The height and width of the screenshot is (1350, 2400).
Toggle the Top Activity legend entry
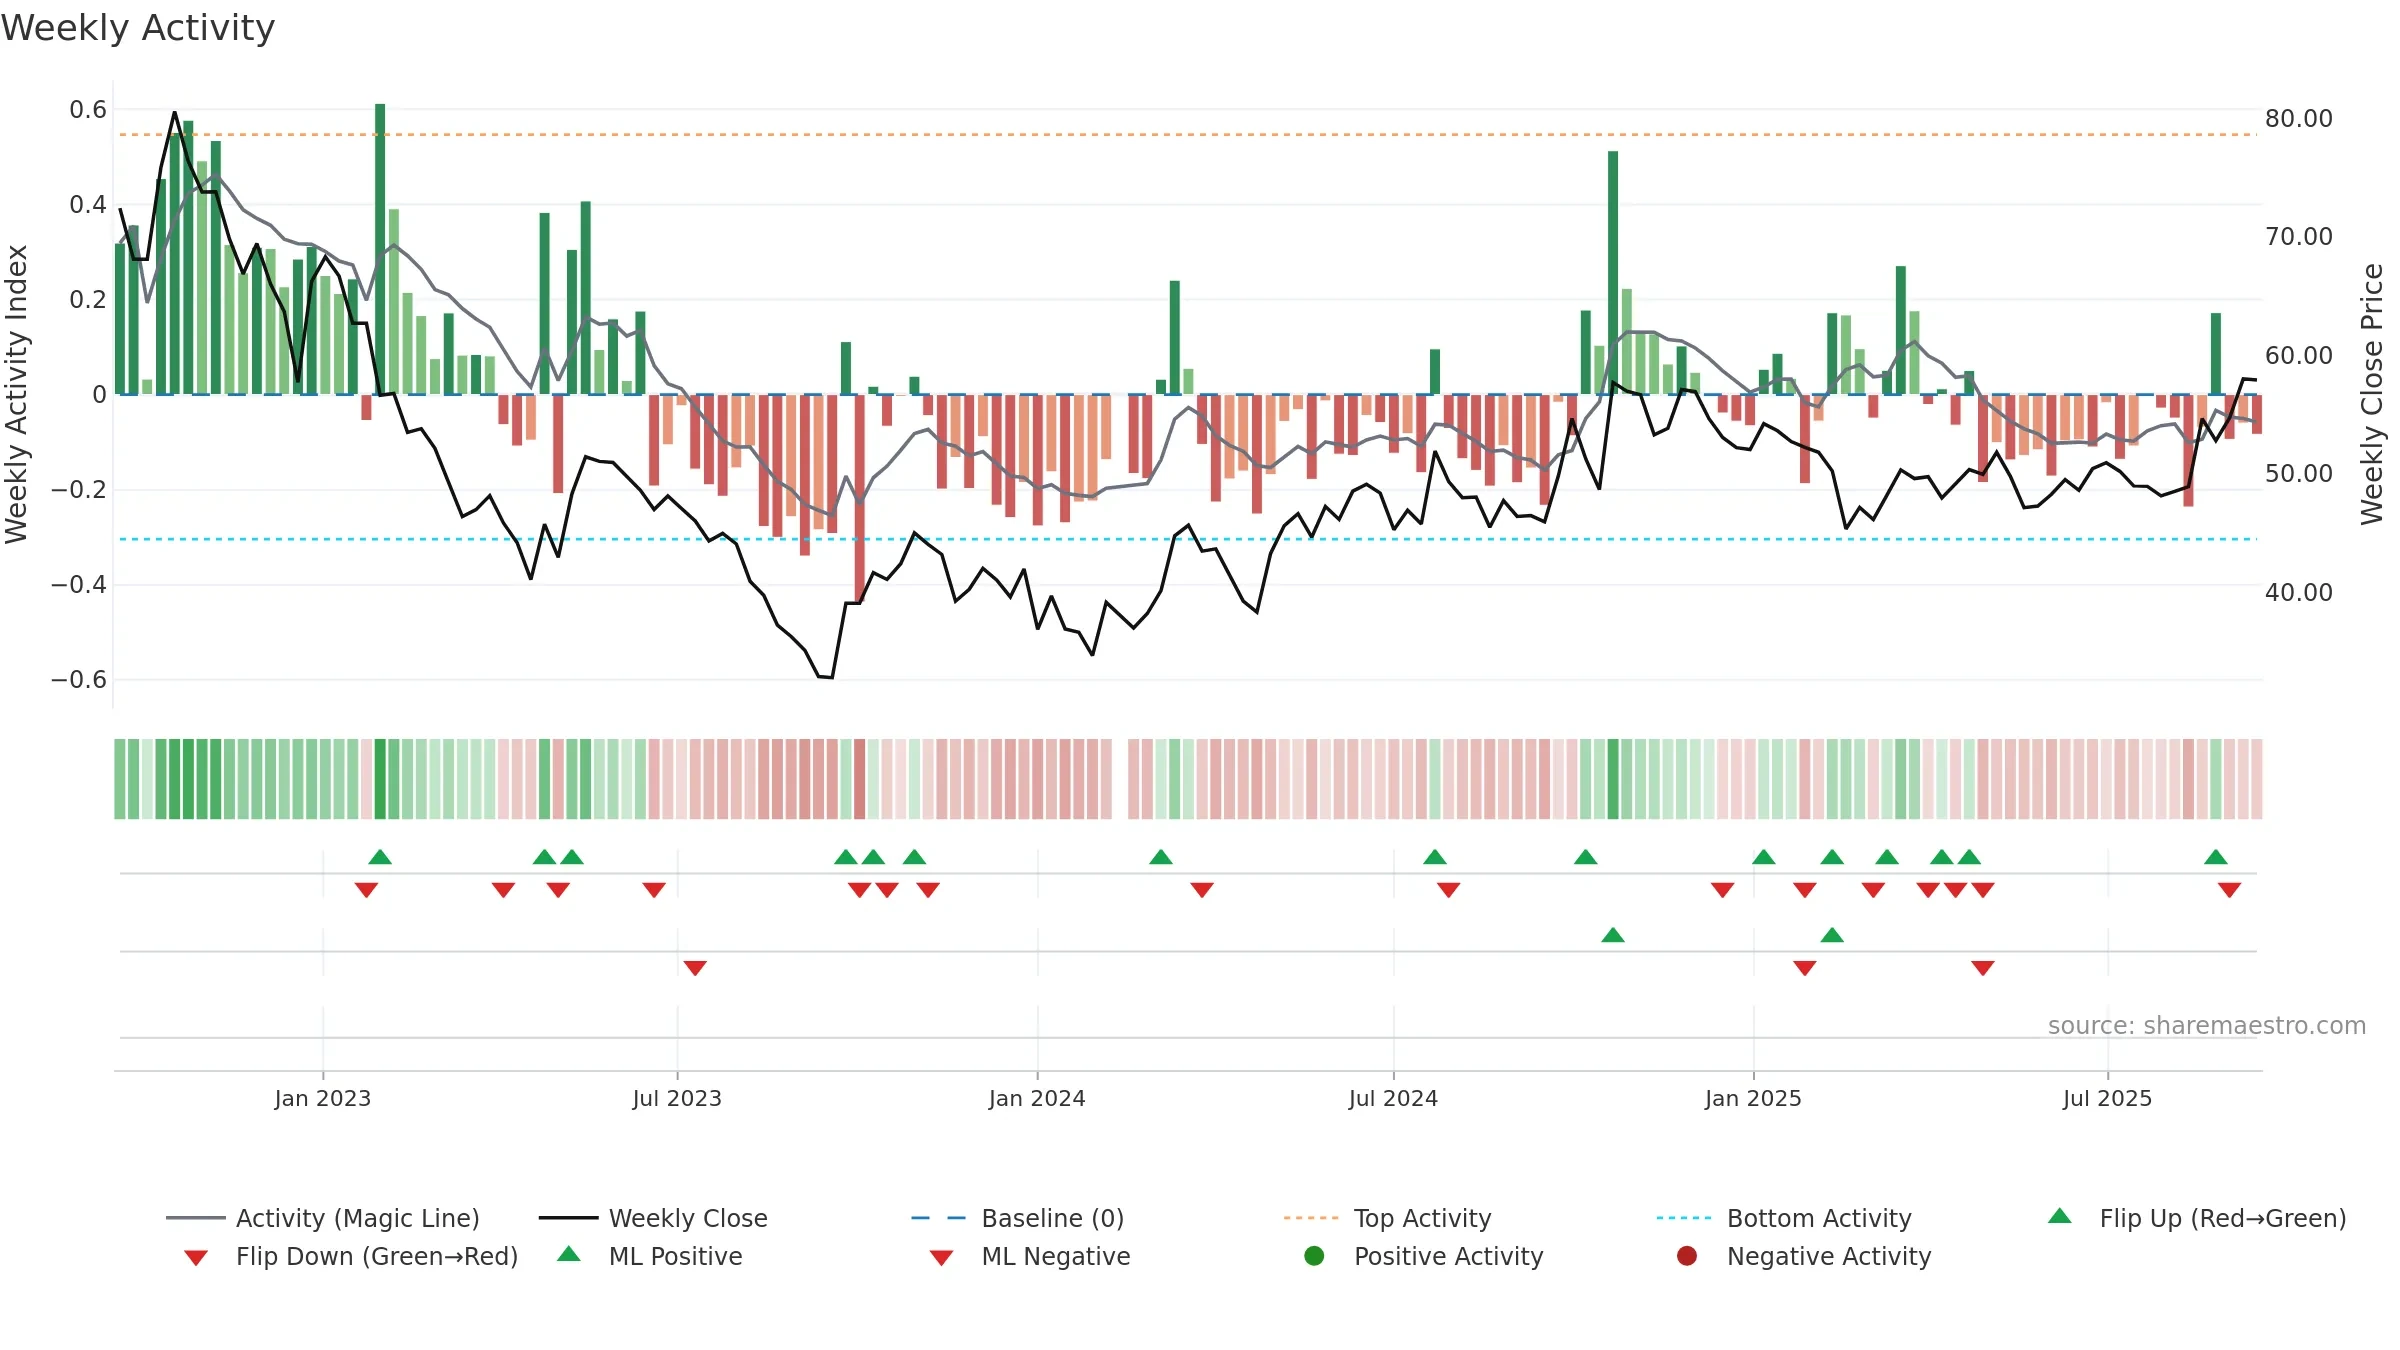click(x=1388, y=1218)
